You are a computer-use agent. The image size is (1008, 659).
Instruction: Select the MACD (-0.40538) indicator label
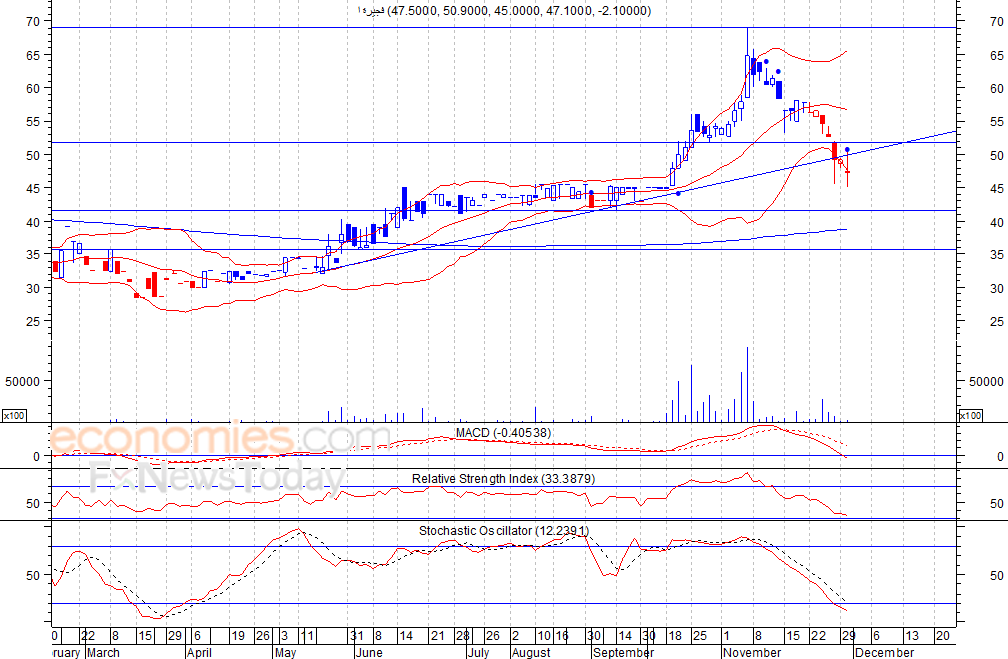[503, 433]
